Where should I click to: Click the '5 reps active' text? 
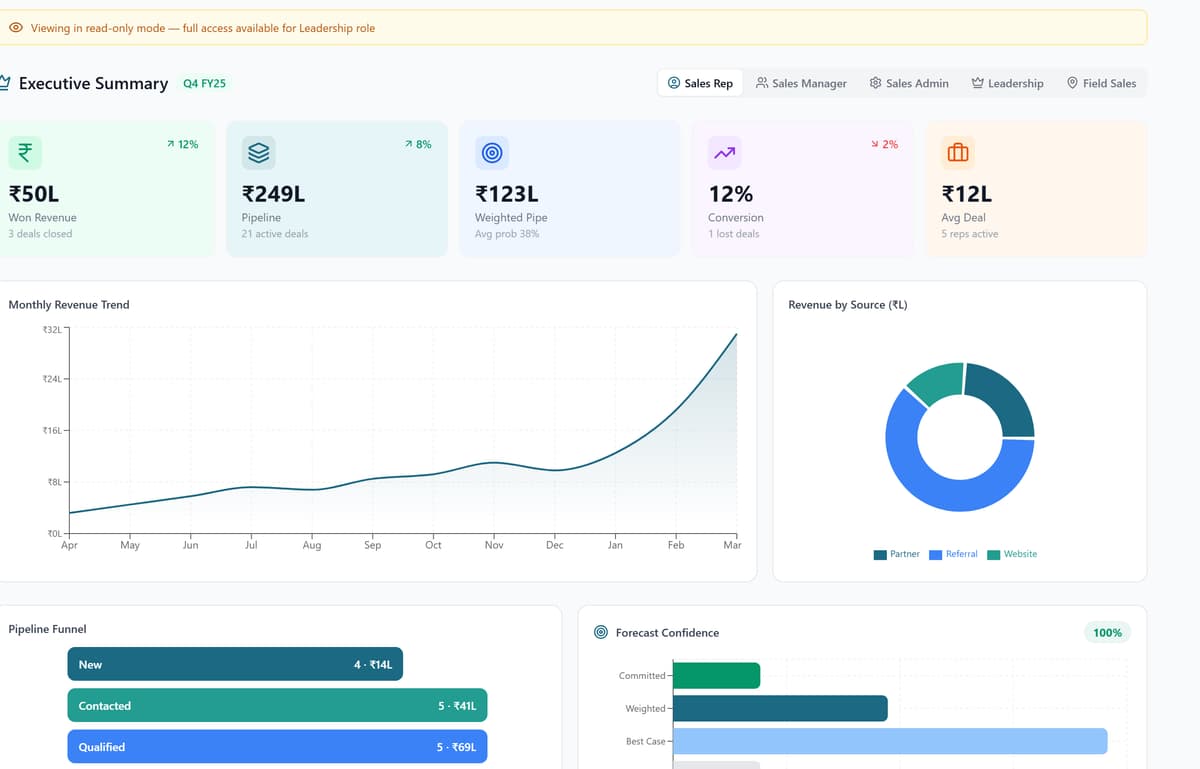pyautogui.click(x=969, y=234)
